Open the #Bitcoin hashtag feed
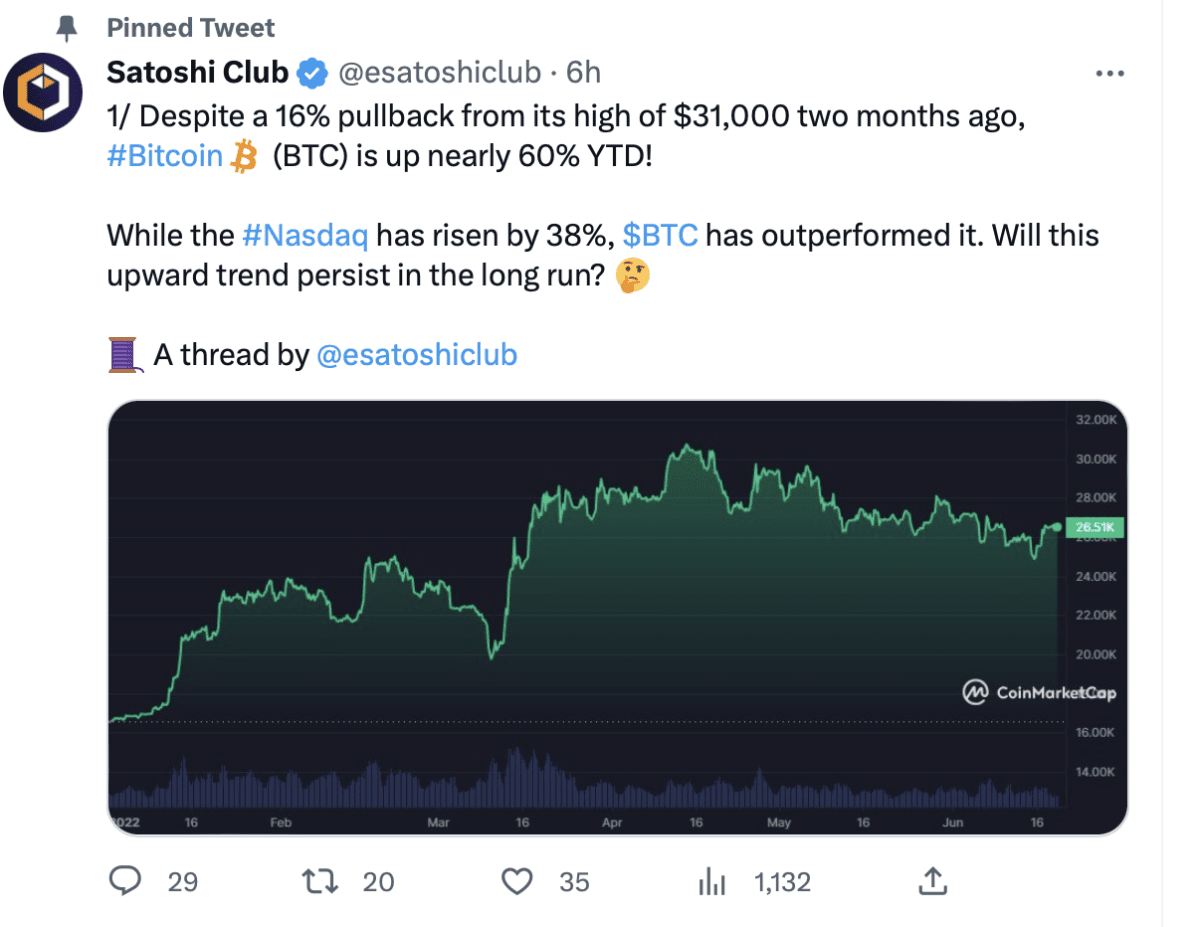 point(164,154)
